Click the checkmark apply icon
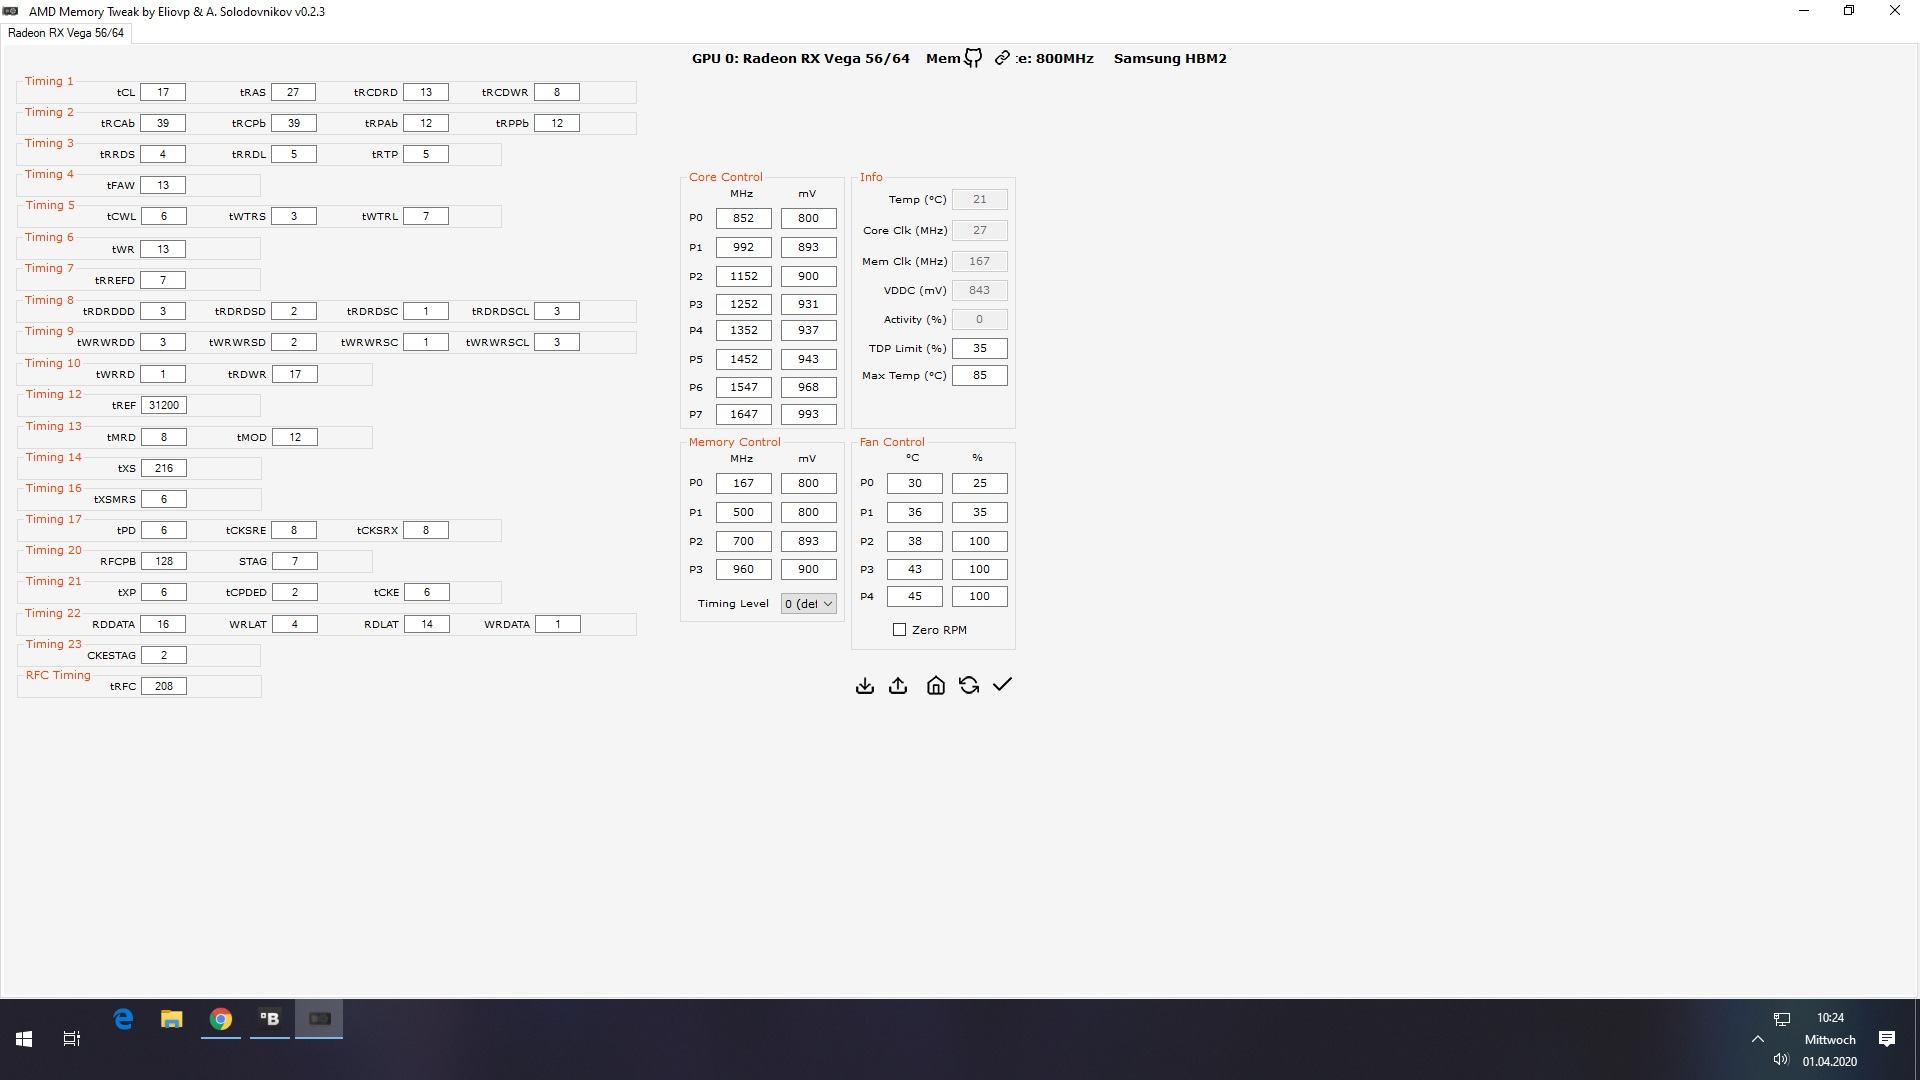Screen dimensions: 1920x1080 click(1002, 685)
